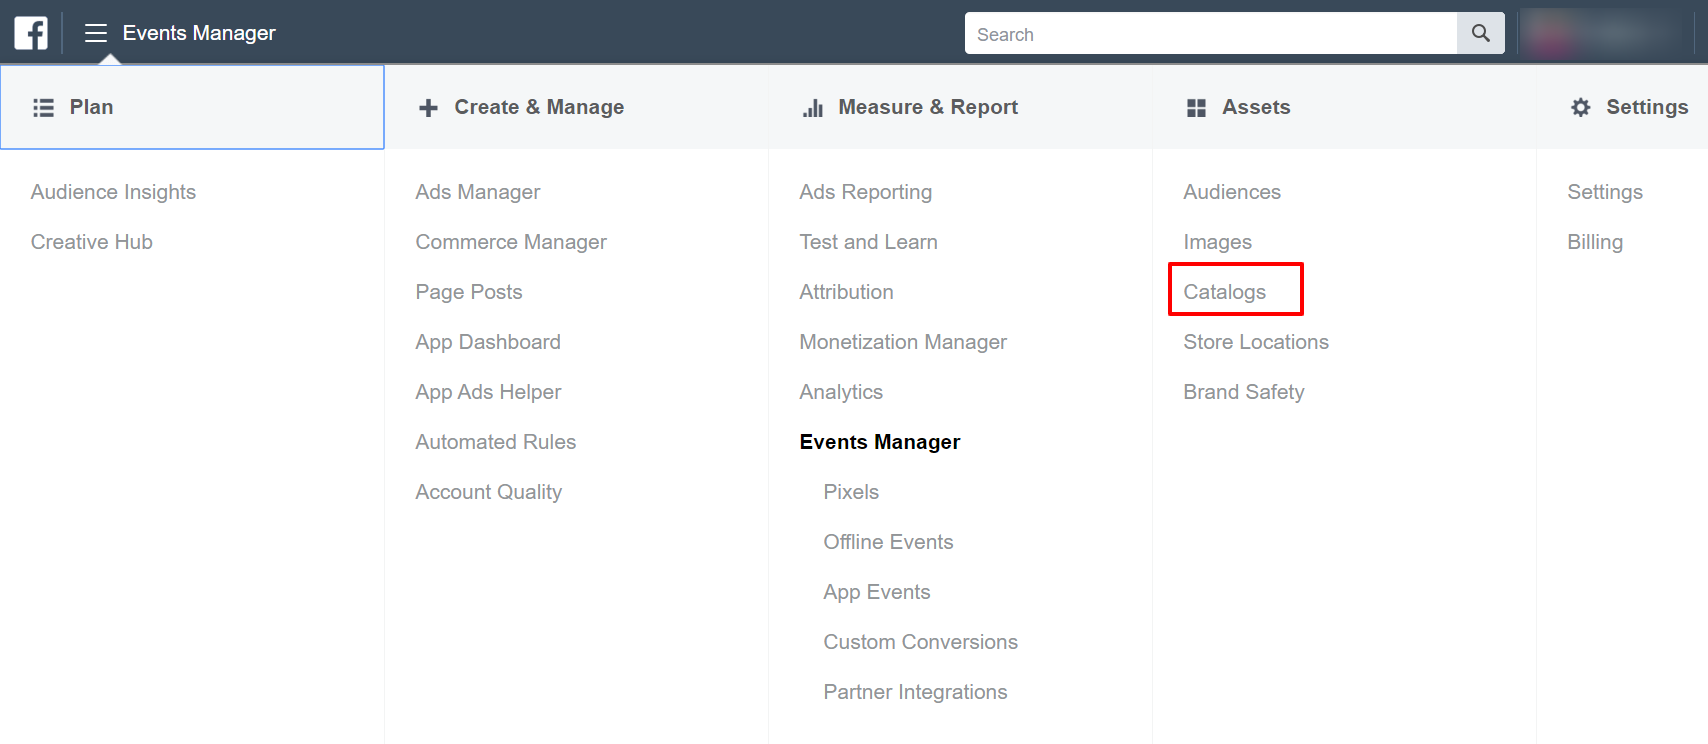Open Catalogs under Assets
Viewport: 1708px width, 744px height.
pyautogui.click(x=1224, y=292)
